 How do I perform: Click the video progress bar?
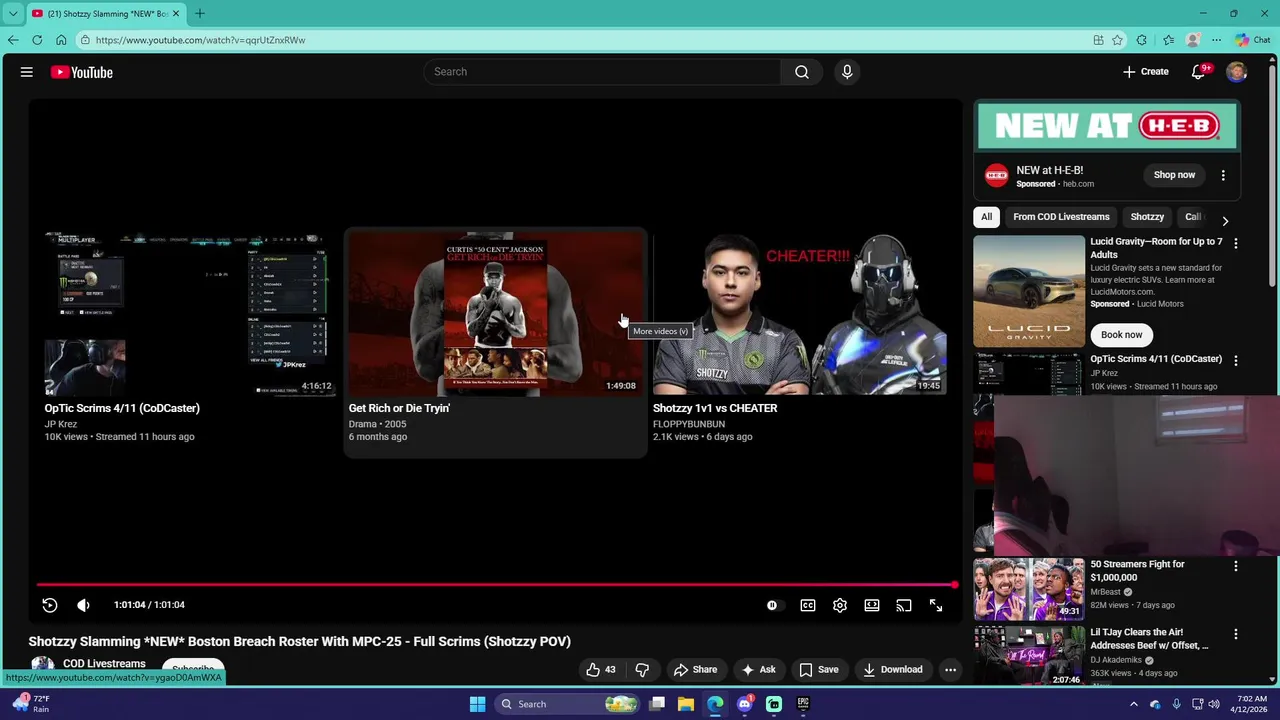coord(496,585)
